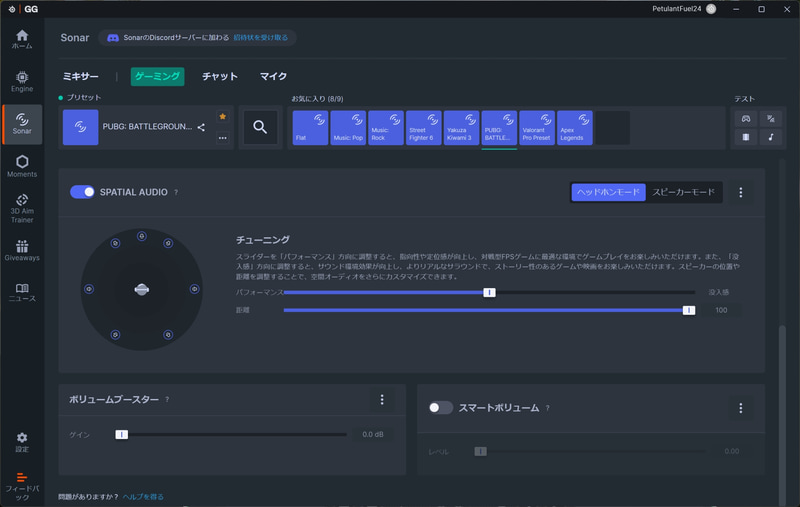Play the film strip test sound
This screenshot has height=507, width=800.
click(x=746, y=137)
